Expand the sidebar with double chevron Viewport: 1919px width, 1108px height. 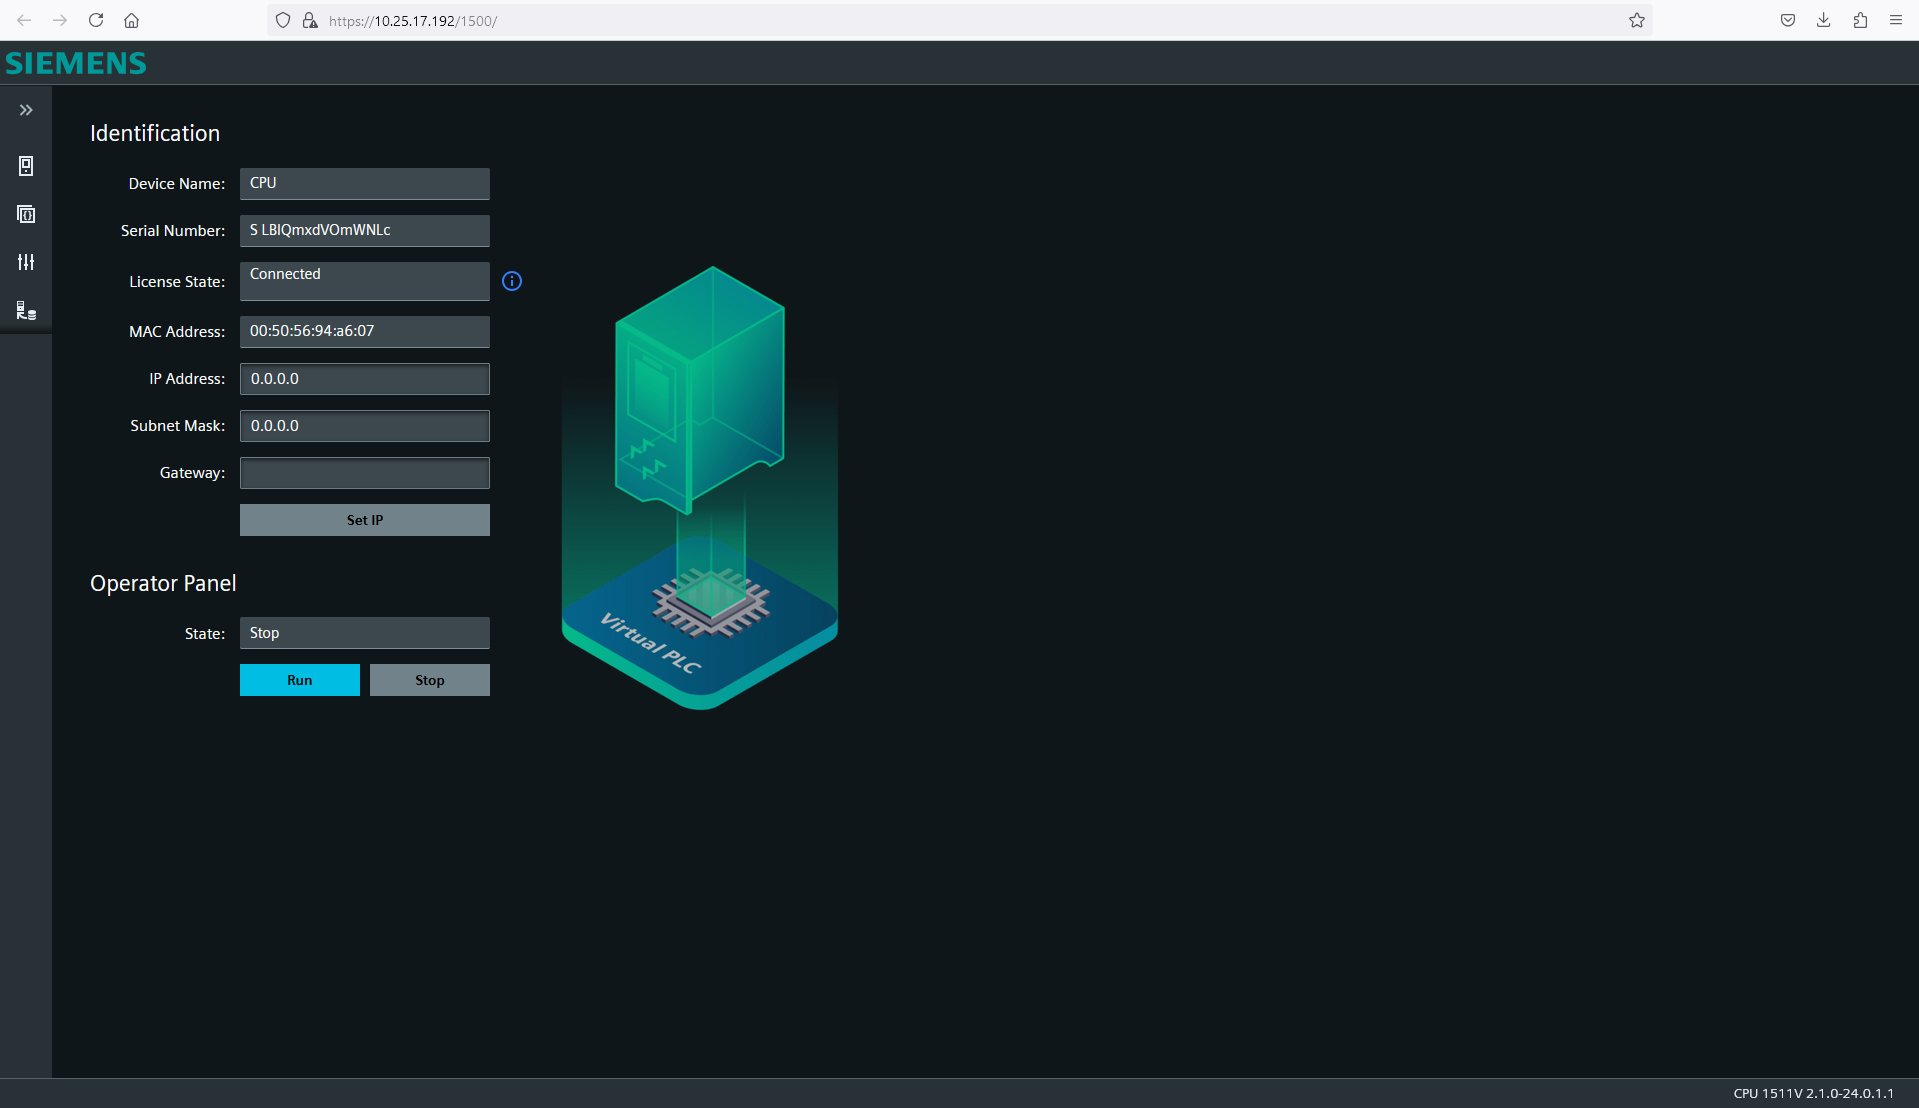[26, 110]
